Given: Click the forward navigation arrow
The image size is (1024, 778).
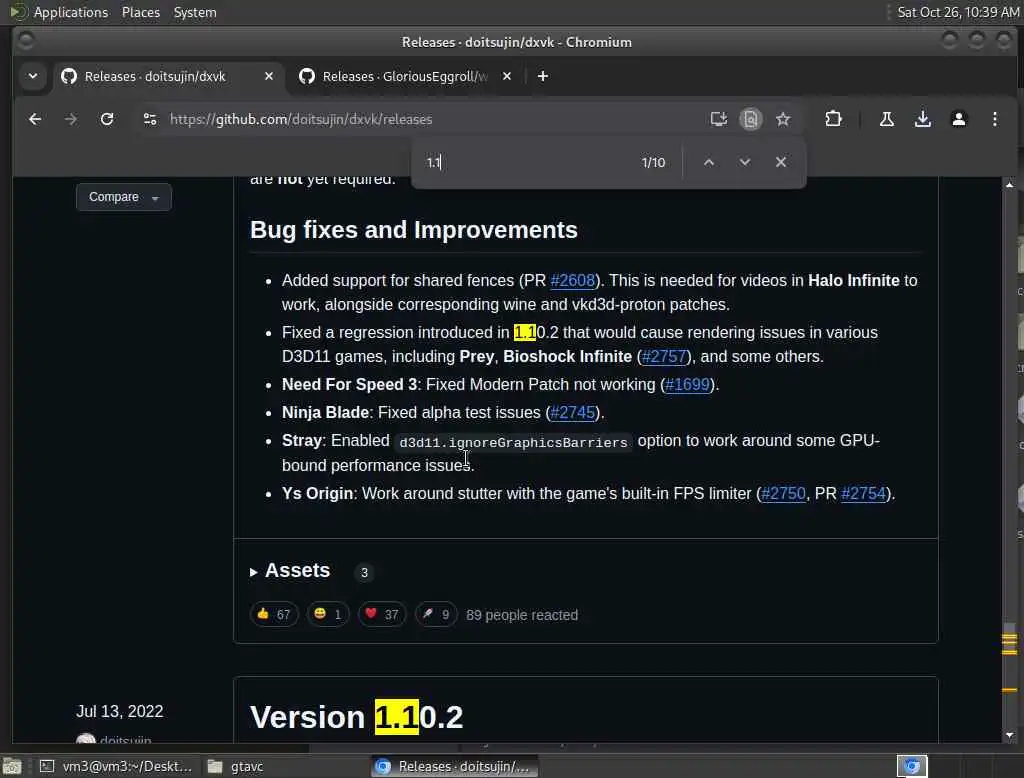Looking at the screenshot, I should pyautogui.click(x=71, y=119).
